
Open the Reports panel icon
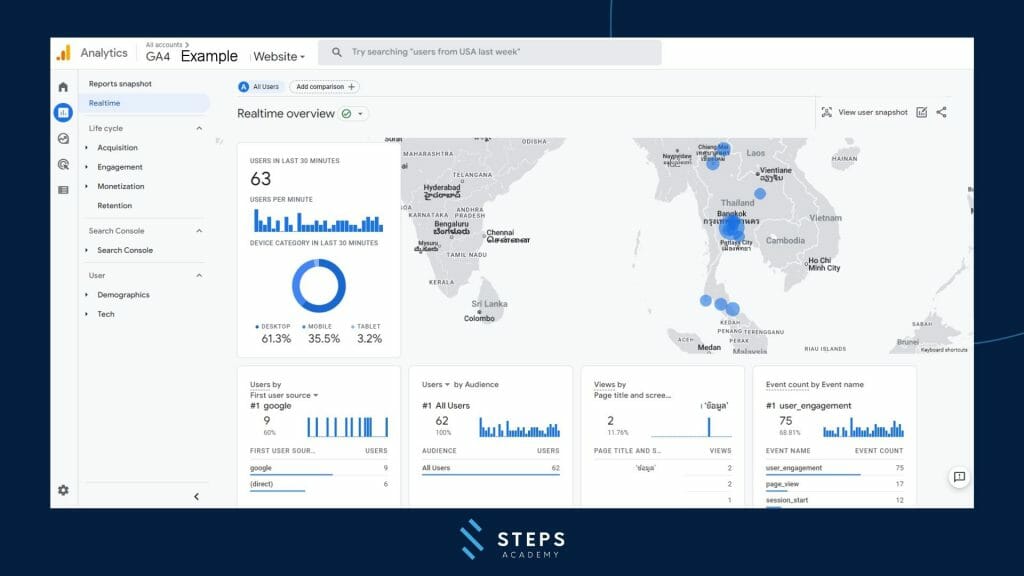pos(62,110)
